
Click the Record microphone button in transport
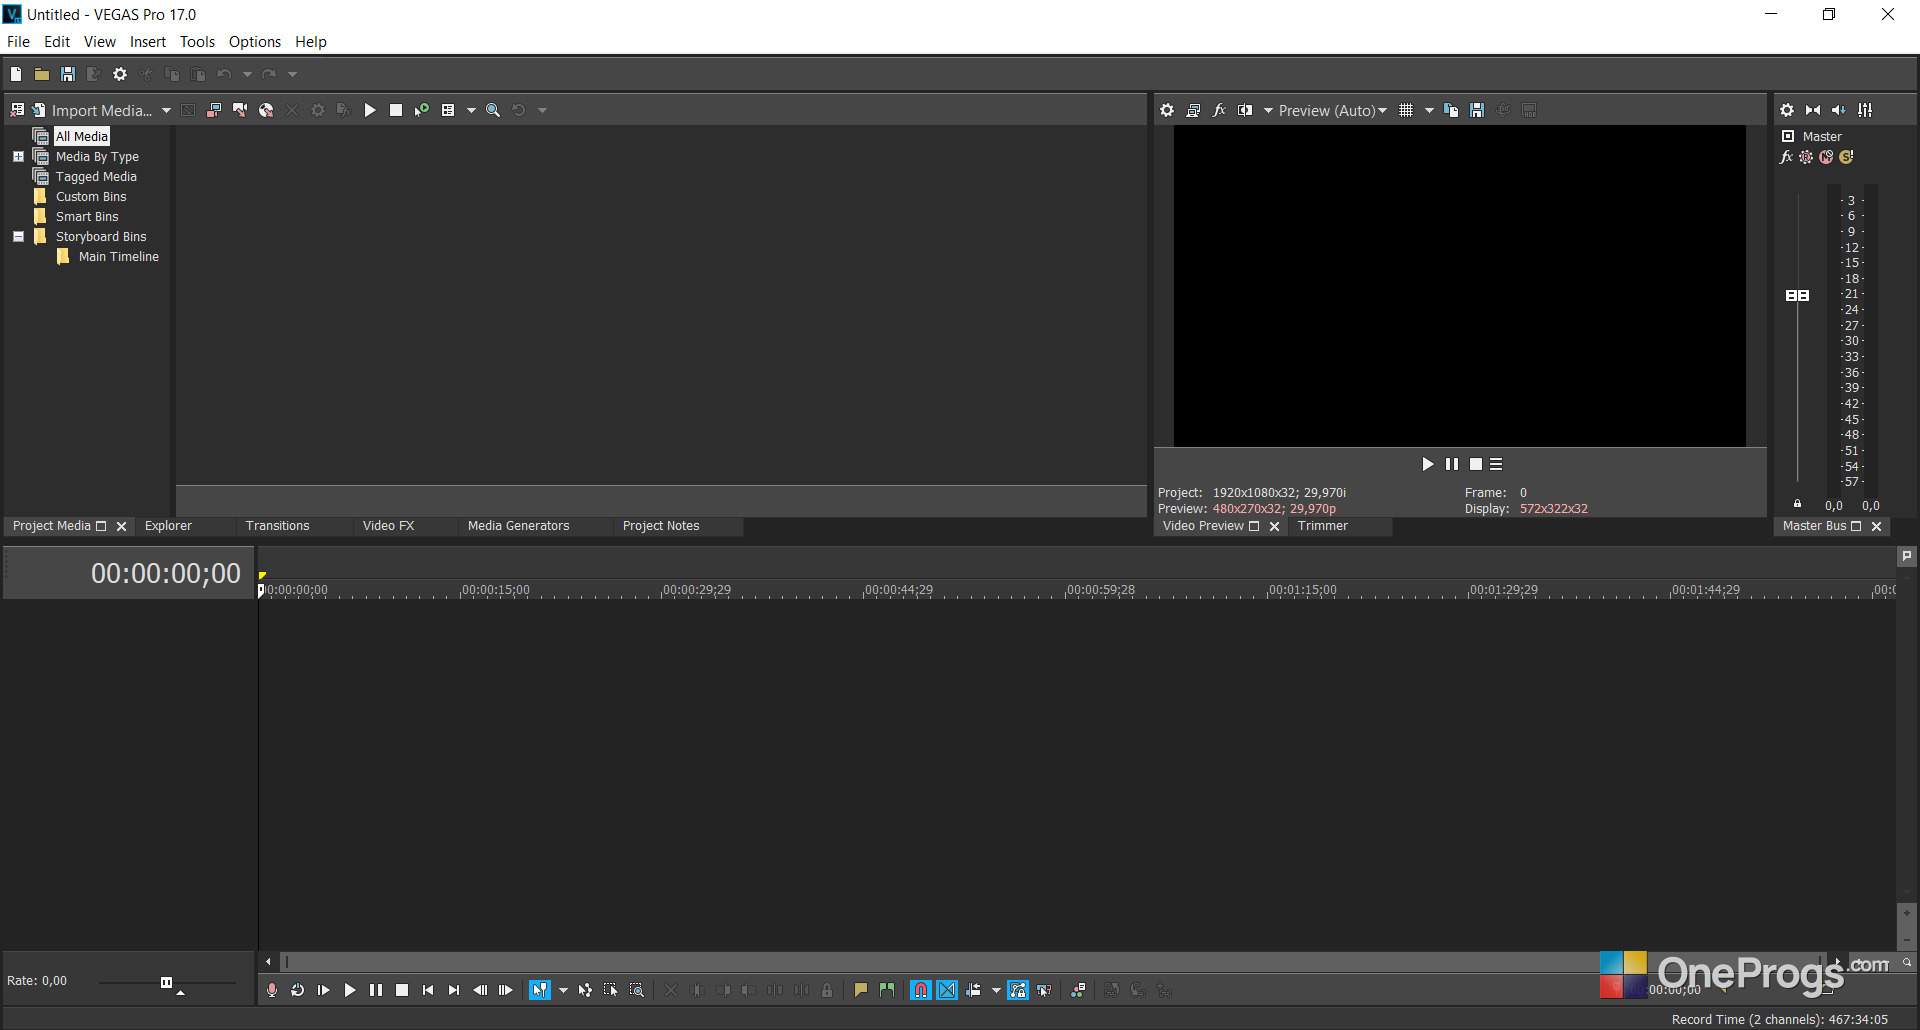coord(272,990)
